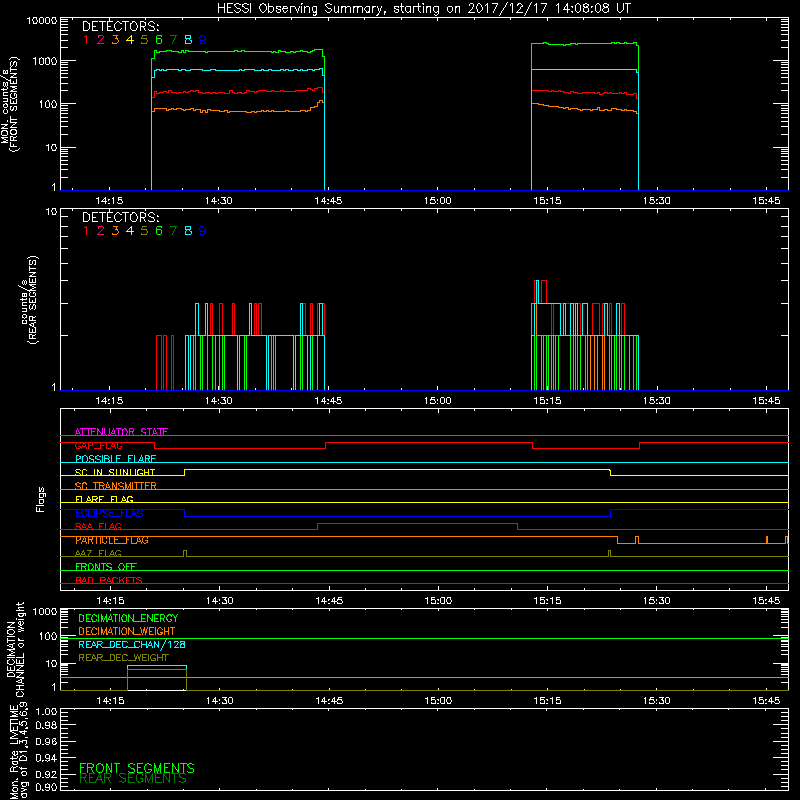Click detector 4 in the rear-segments legend
800x800 pixels.
(x=130, y=231)
